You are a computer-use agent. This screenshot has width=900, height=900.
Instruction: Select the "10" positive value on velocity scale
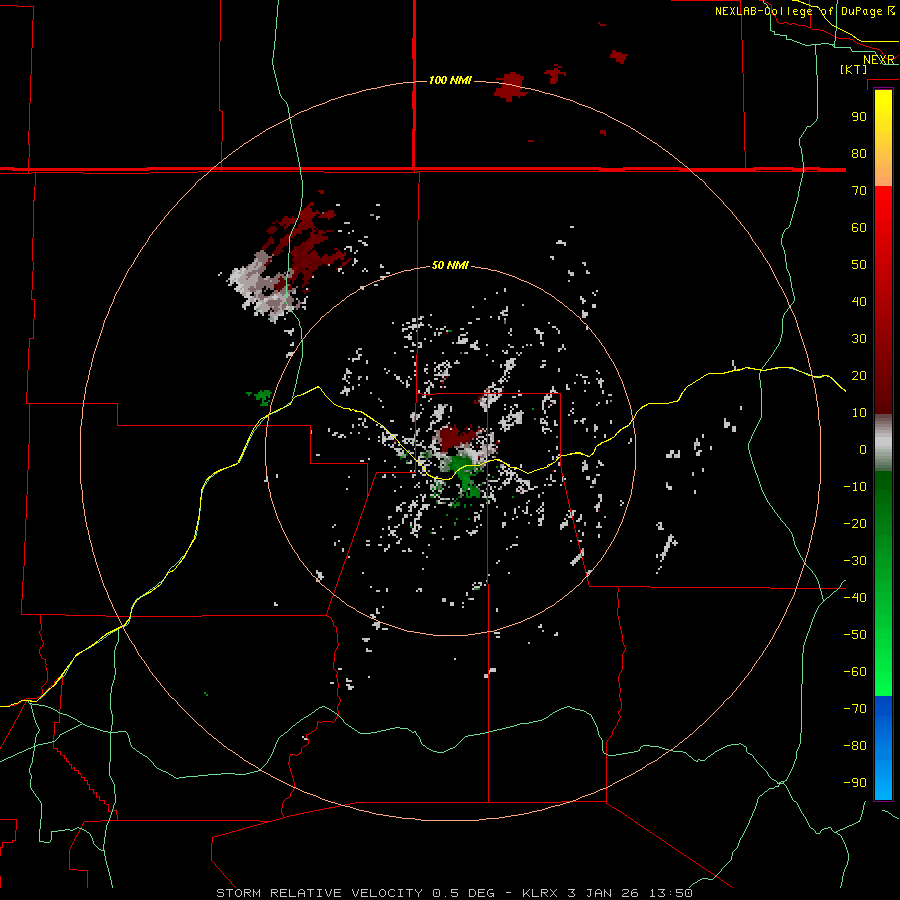pyautogui.click(x=859, y=413)
